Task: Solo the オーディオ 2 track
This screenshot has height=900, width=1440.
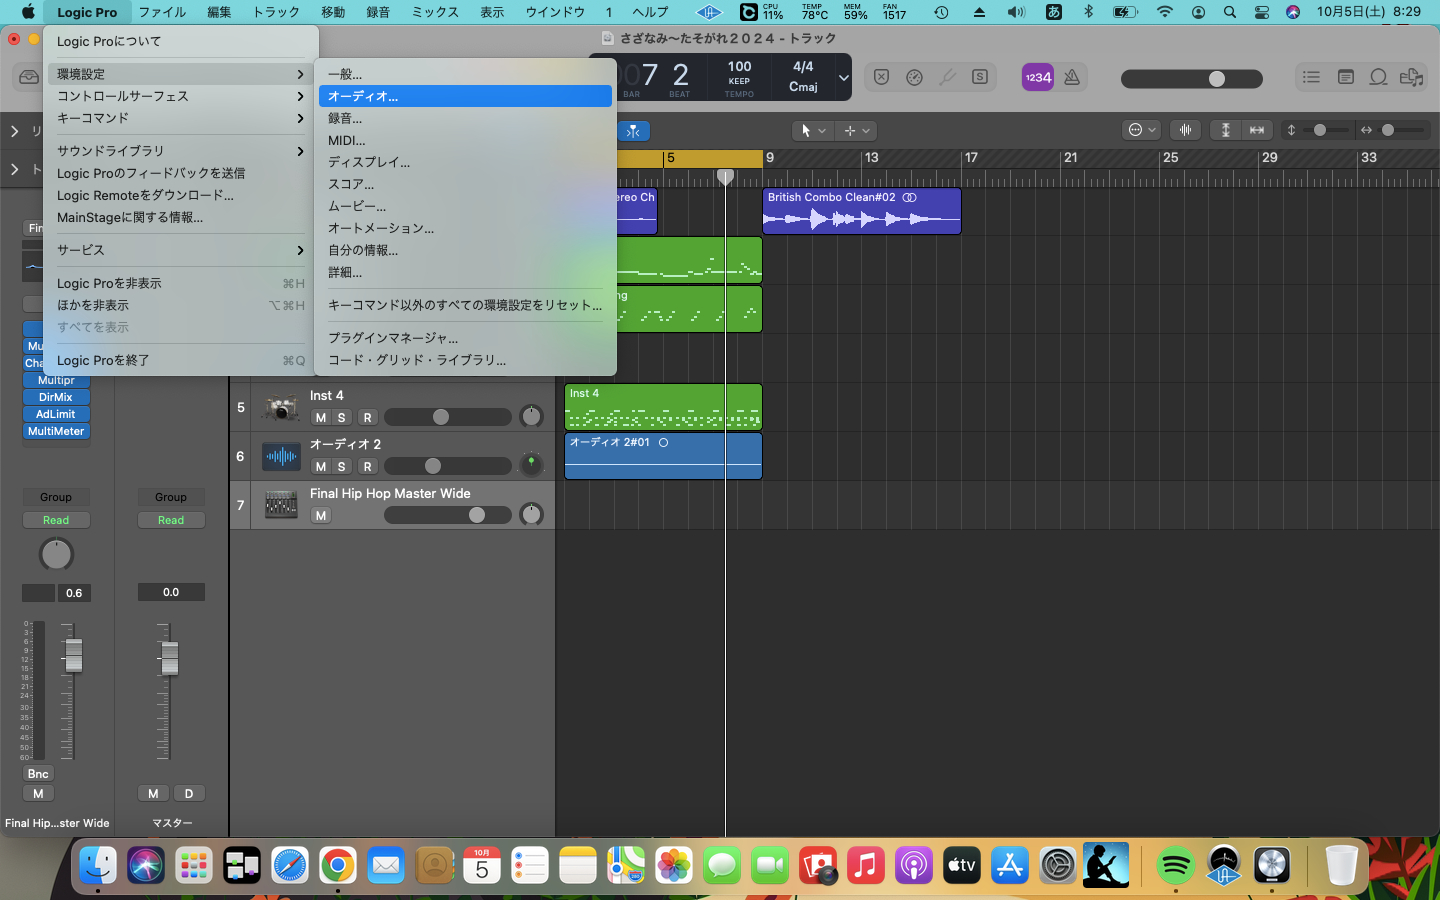Action: 342,467
